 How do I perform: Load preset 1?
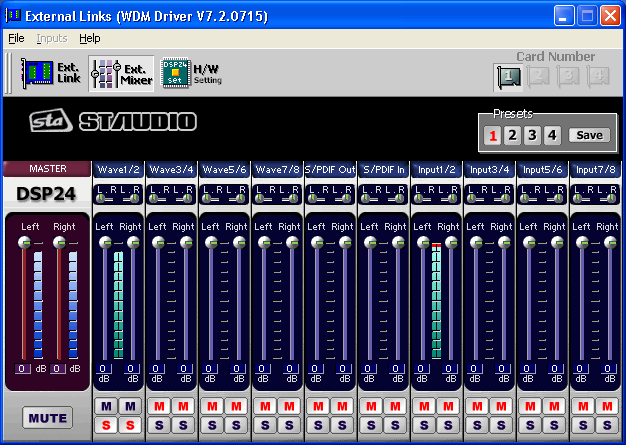[493, 136]
